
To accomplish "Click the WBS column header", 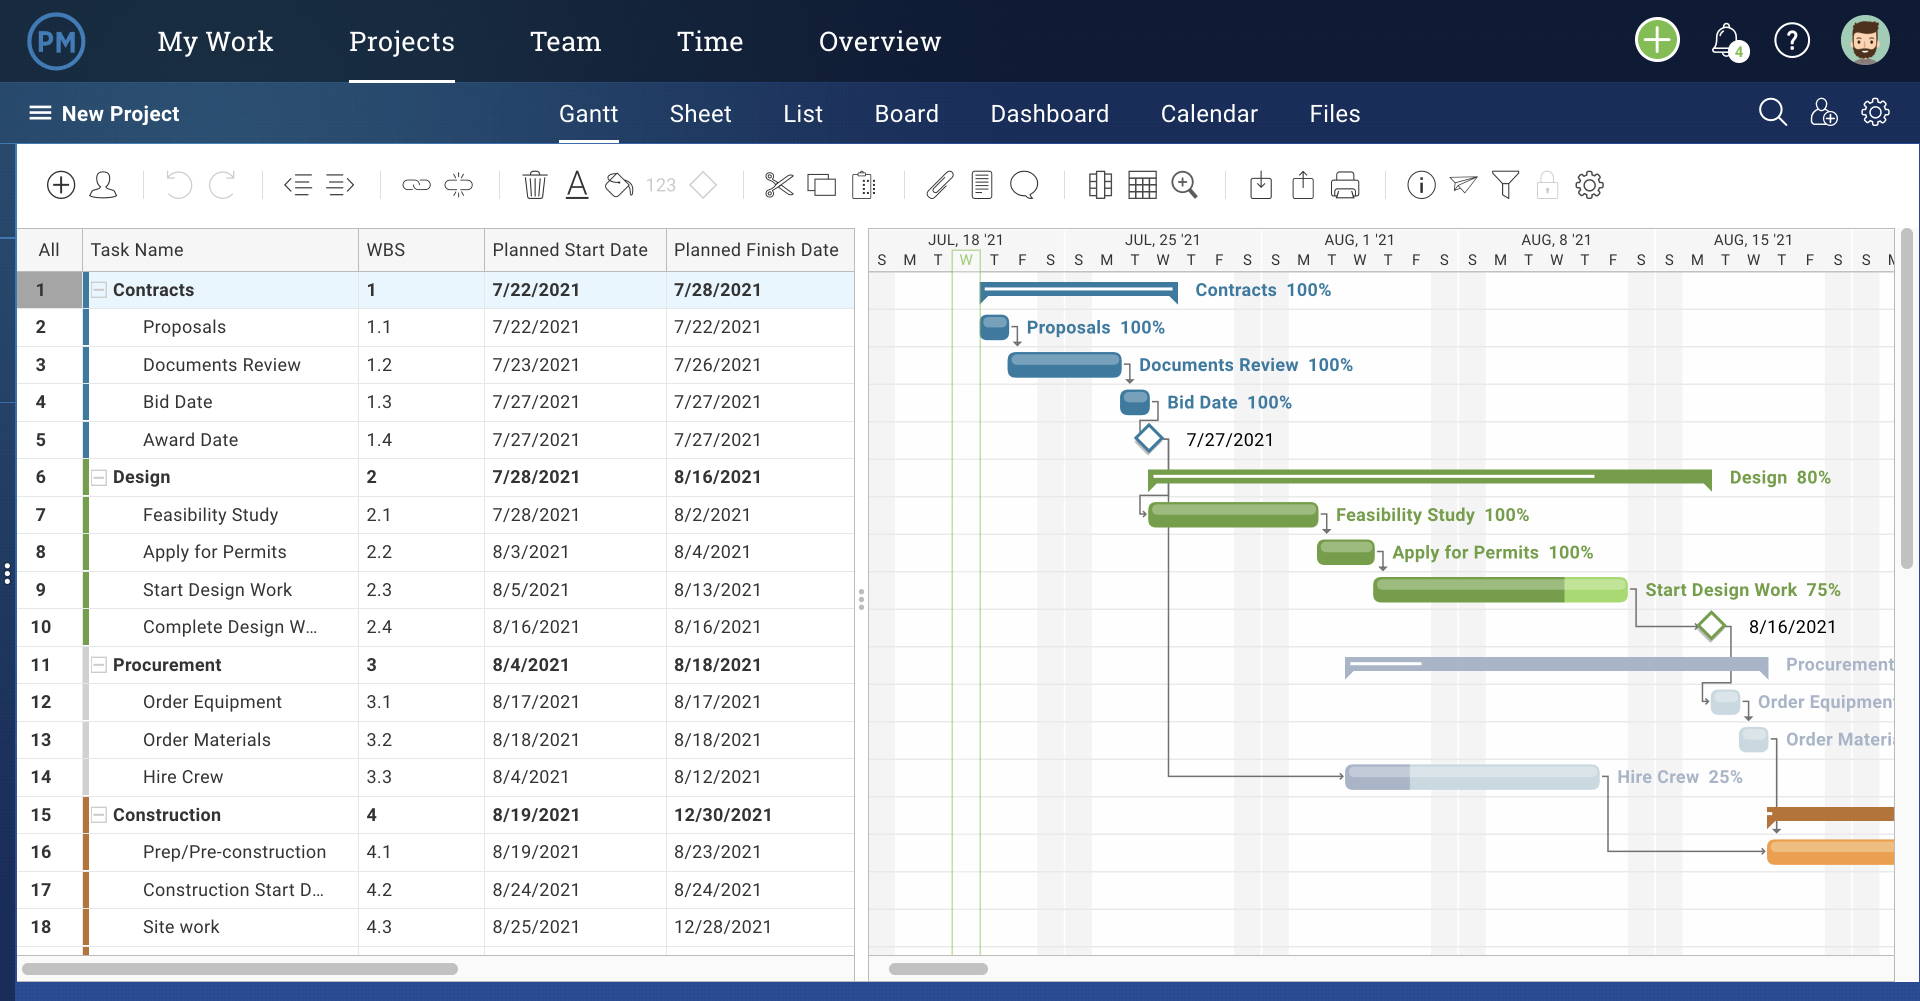I will click(421, 250).
